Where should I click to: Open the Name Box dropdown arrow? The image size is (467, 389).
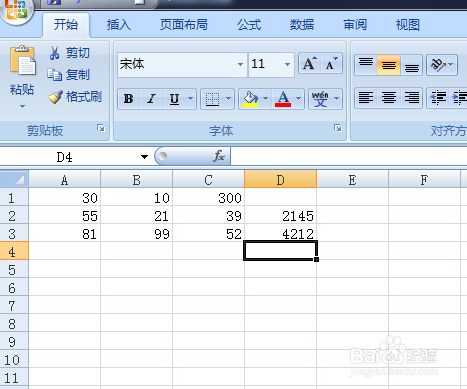point(144,157)
